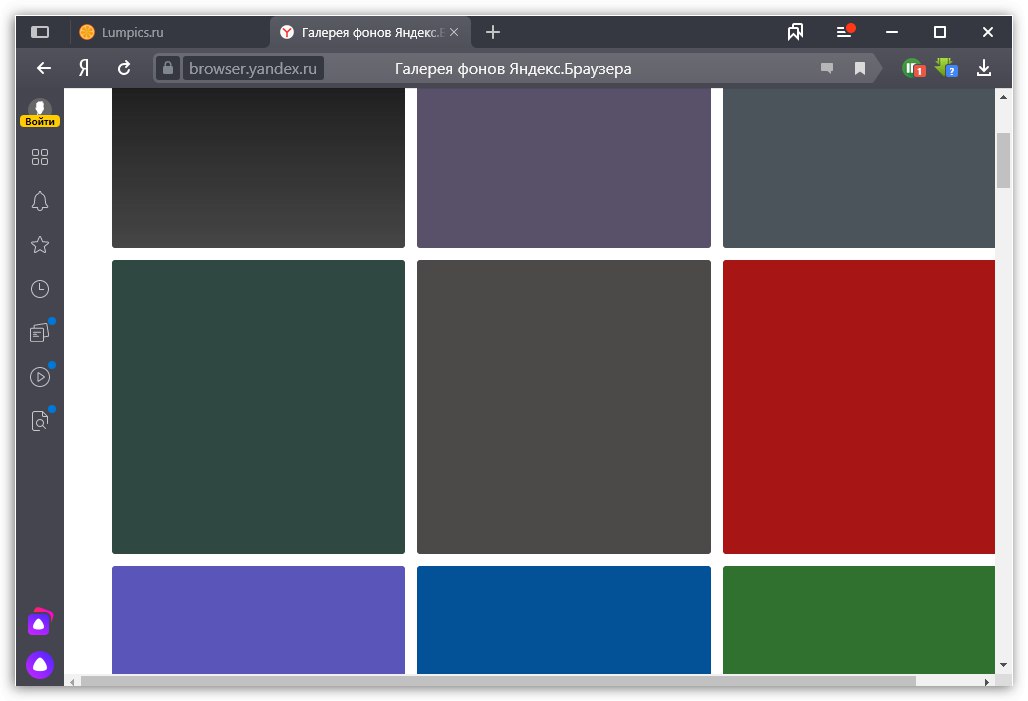This screenshot has width=1028, height=701.
Task: Toggle the sidebar panel icon
Action: [40, 32]
